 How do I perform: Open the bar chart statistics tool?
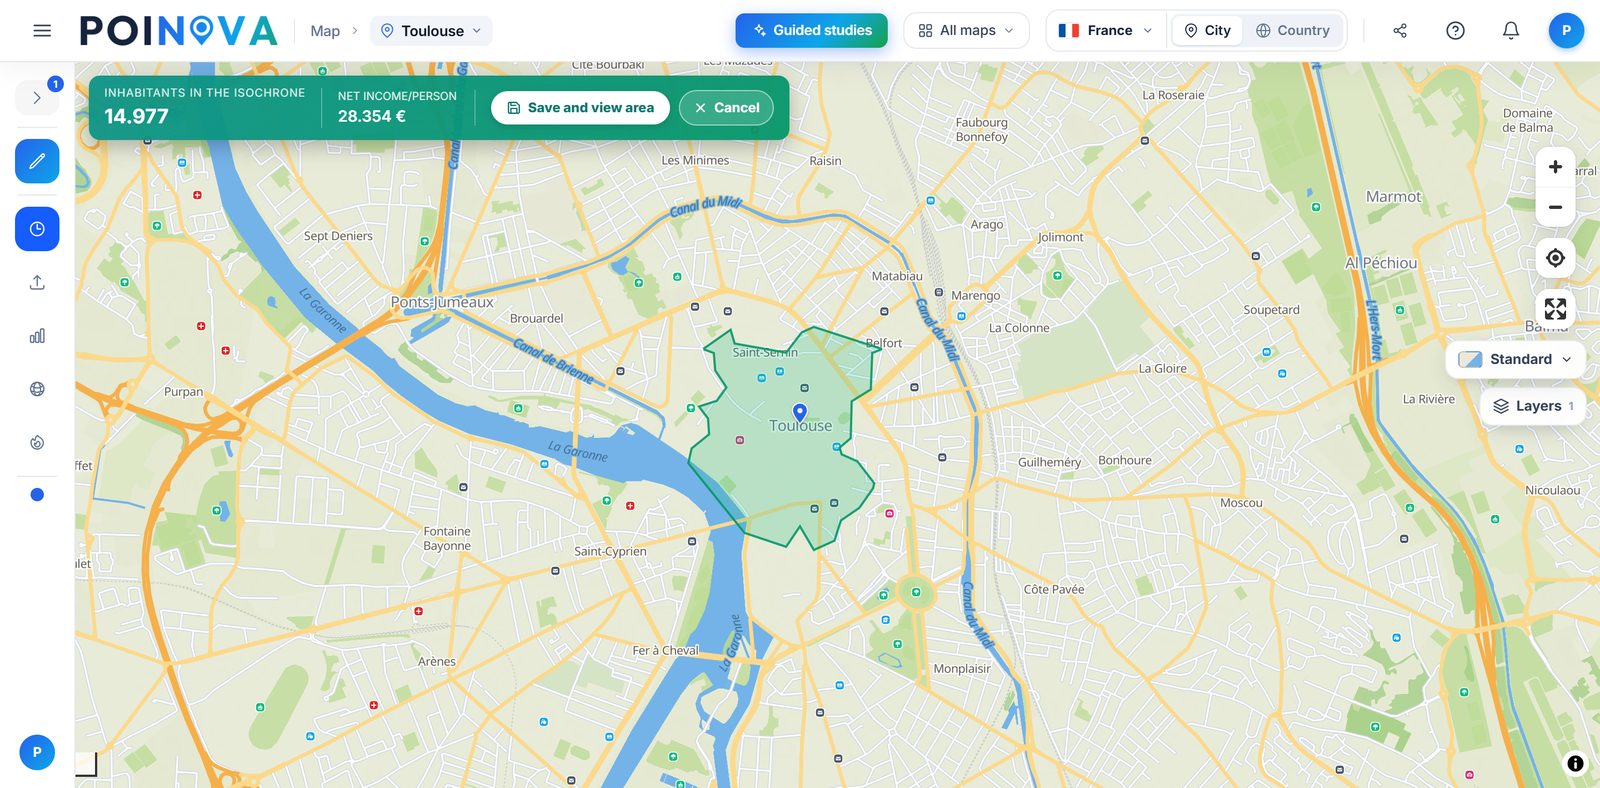click(37, 336)
